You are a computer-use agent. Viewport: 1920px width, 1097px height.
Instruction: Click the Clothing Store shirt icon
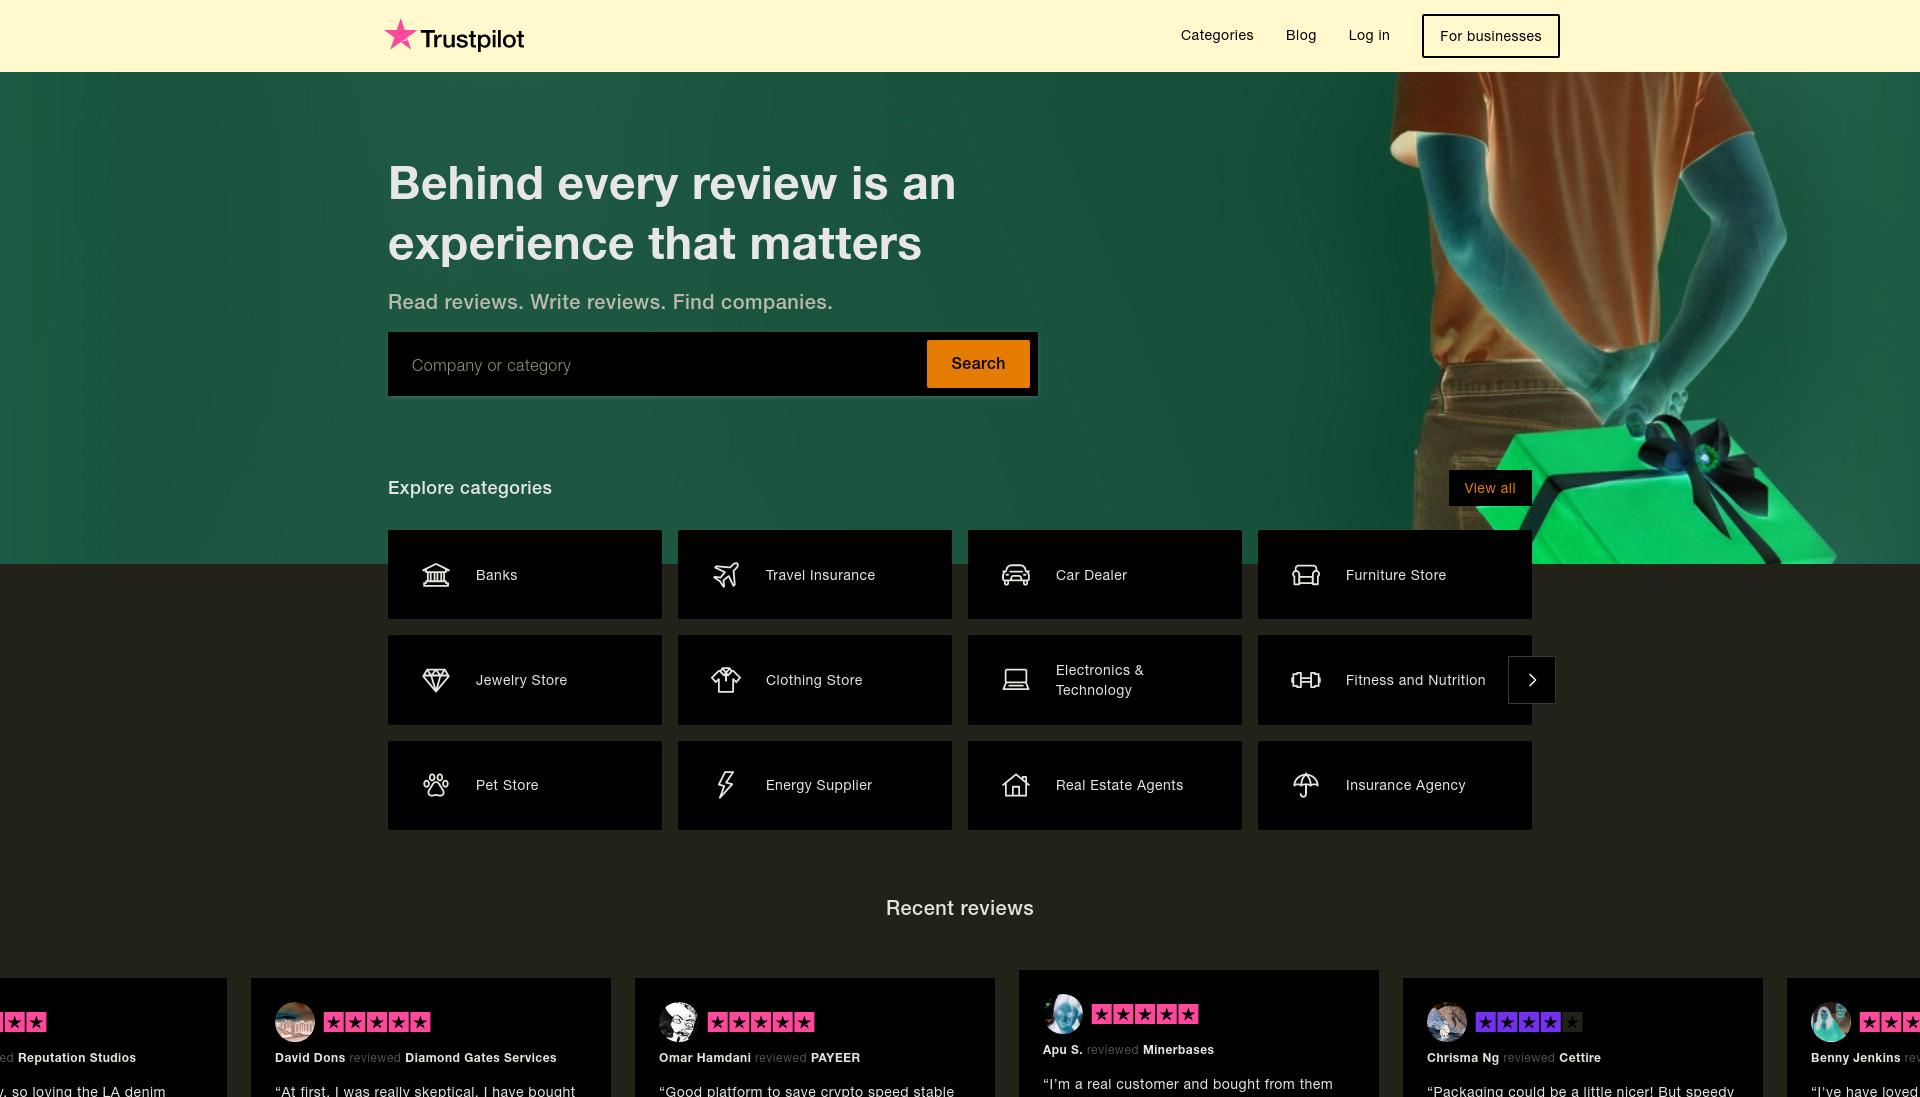coord(726,680)
